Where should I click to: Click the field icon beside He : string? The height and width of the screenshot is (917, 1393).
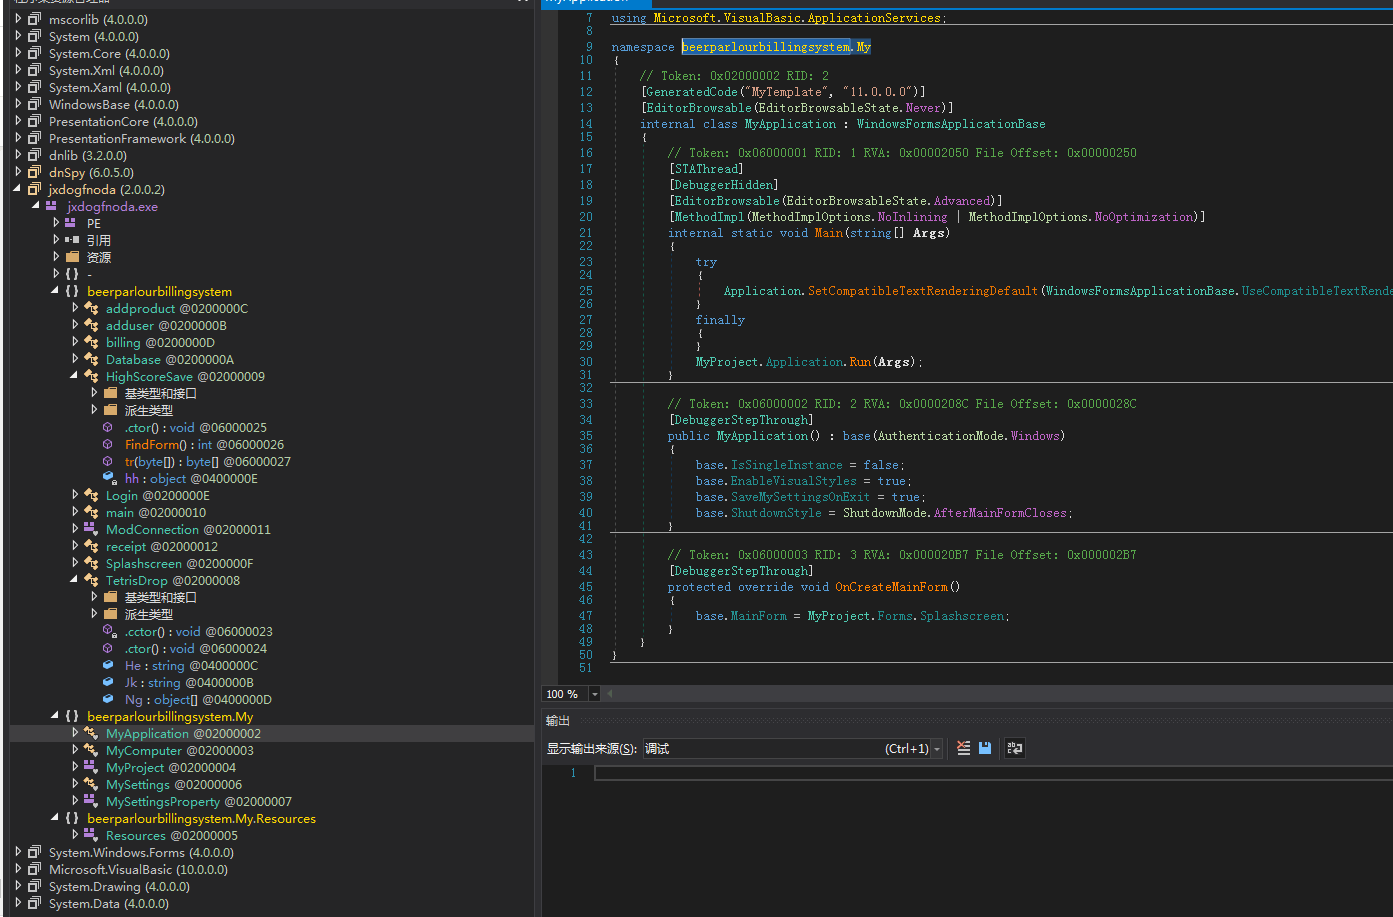point(108,665)
